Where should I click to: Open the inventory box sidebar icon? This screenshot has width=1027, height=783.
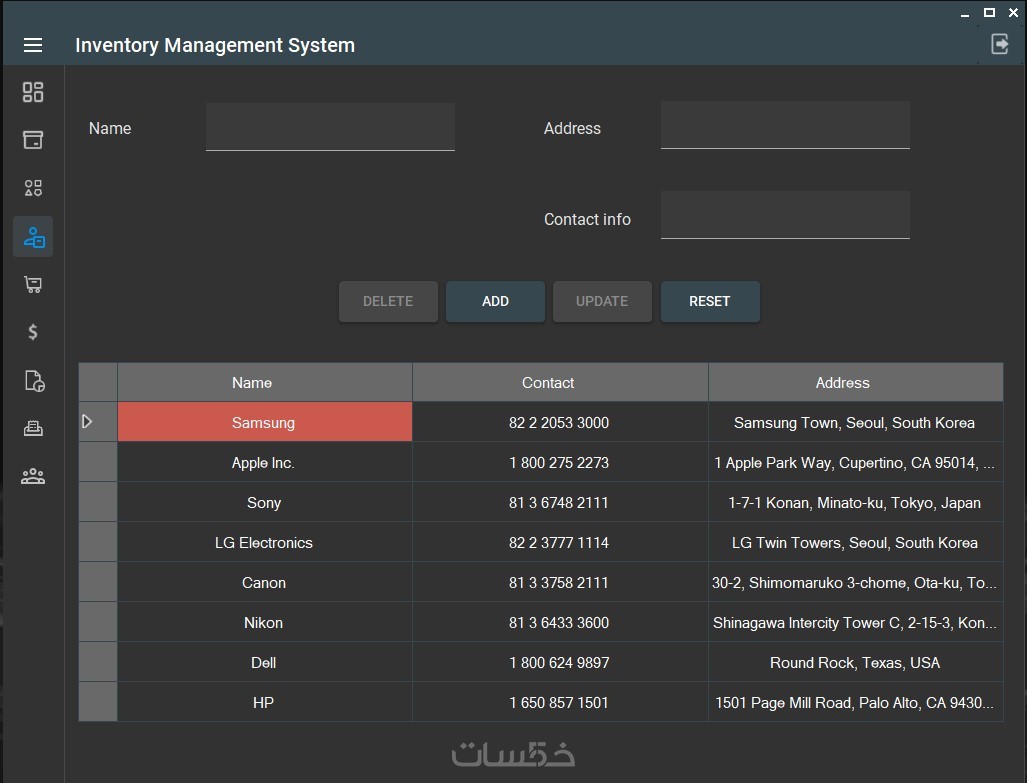33,140
